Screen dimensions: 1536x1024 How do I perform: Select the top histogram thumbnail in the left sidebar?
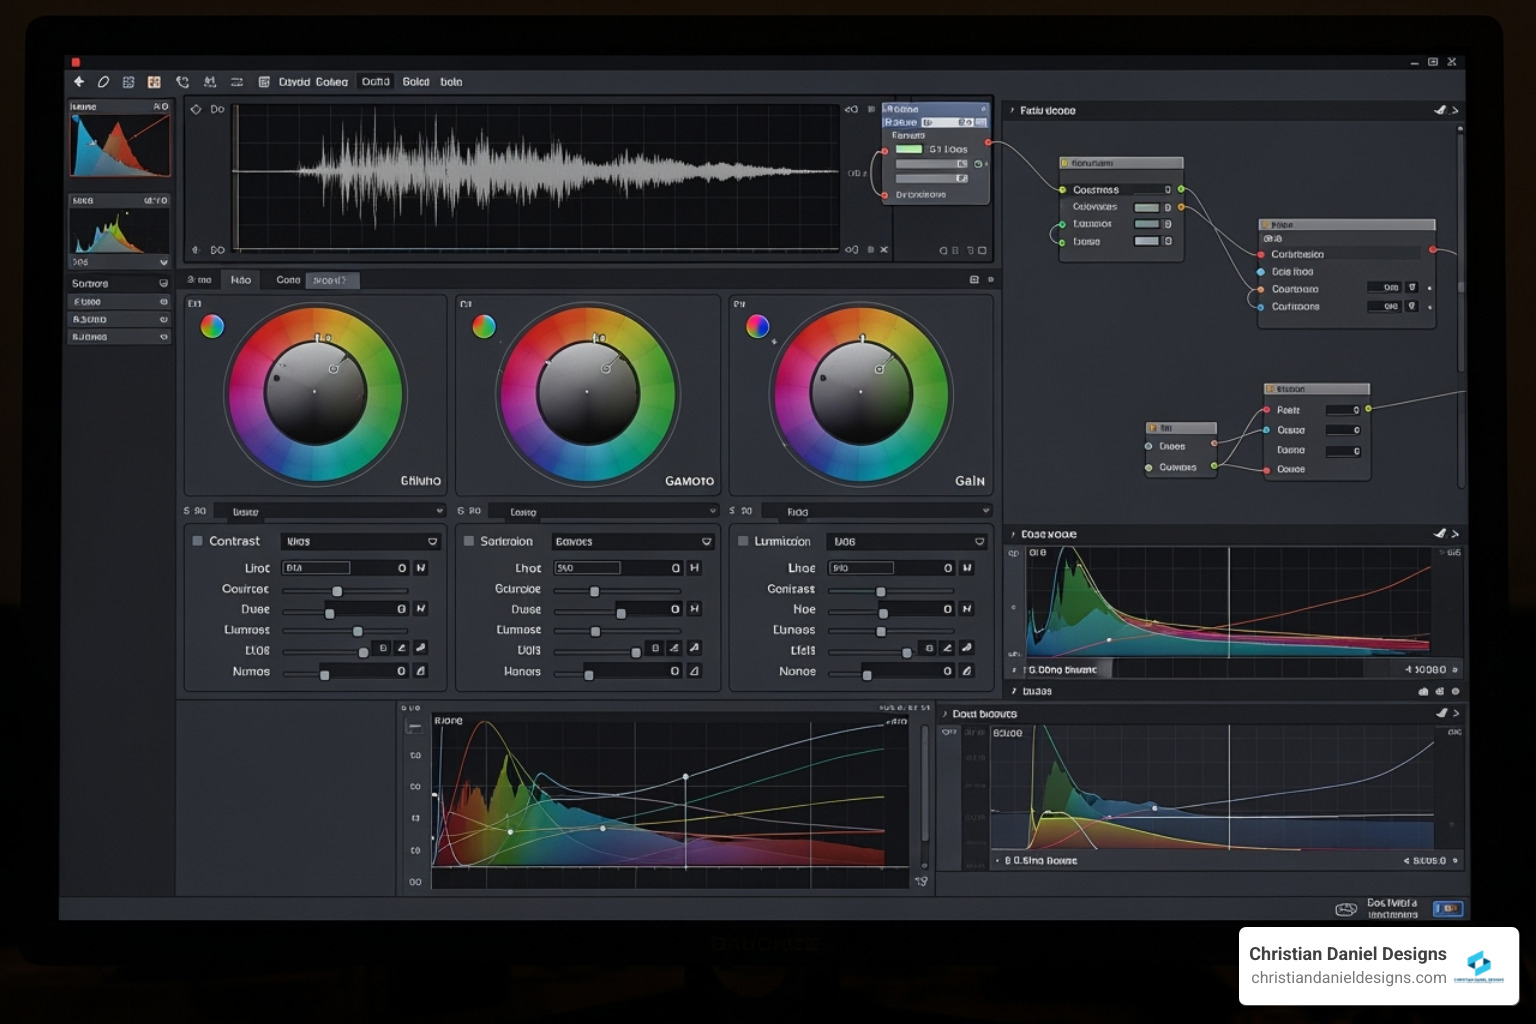[x=119, y=143]
